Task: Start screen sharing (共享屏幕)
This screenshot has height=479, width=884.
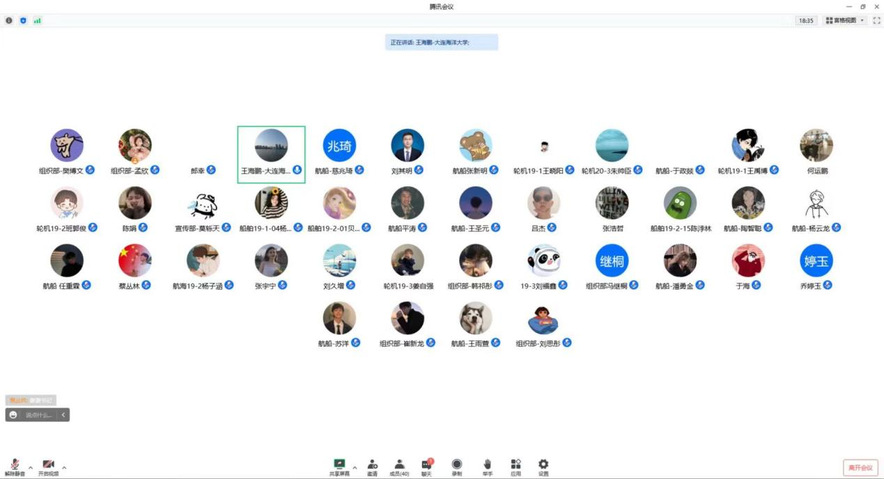Action: 339,466
